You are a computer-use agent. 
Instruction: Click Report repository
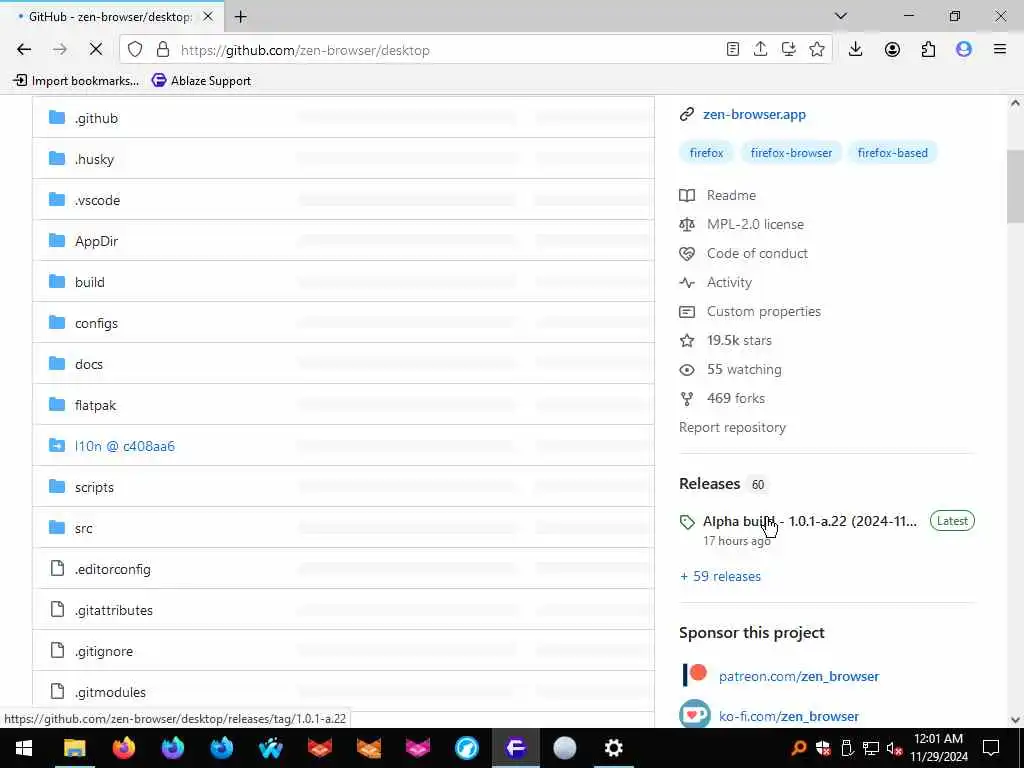[732, 428]
